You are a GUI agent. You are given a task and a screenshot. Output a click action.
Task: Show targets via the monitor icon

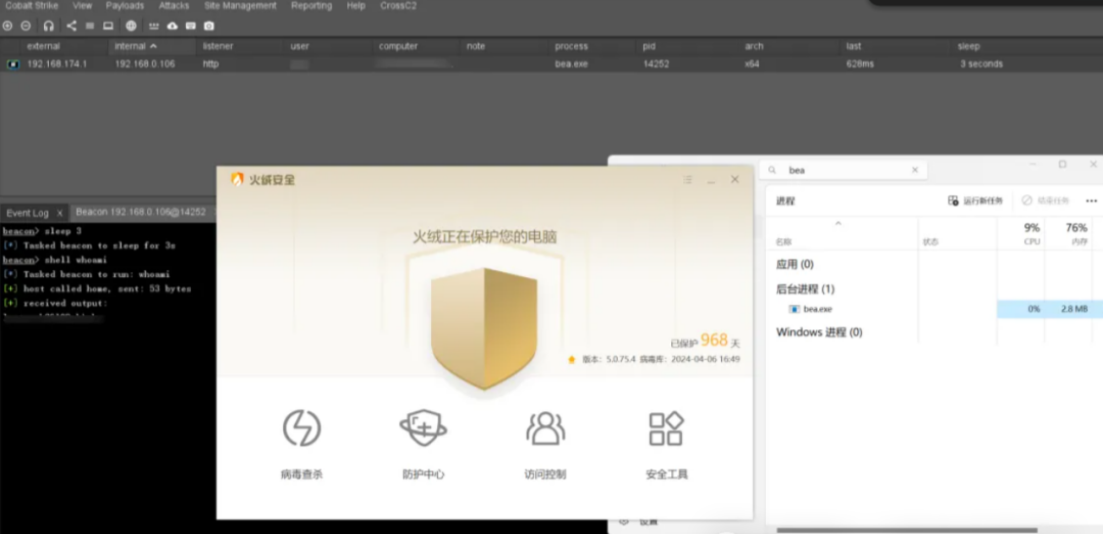(x=108, y=26)
